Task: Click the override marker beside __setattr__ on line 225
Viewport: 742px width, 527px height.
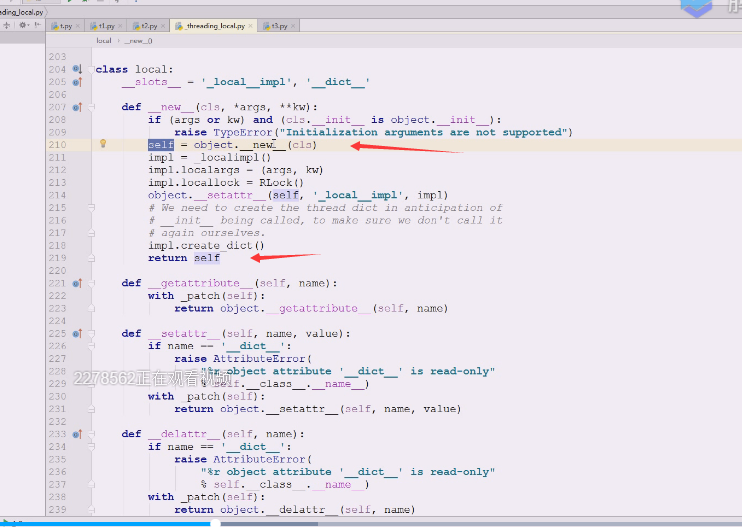Action: 77,334
